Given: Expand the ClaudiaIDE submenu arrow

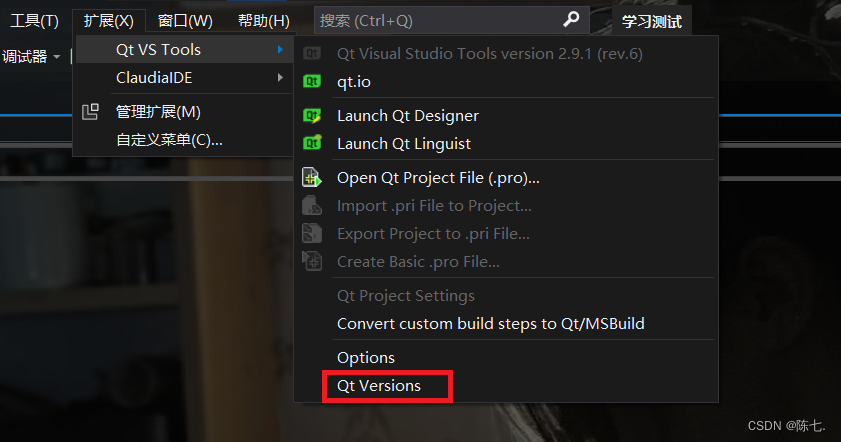Looking at the screenshot, I should pyautogui.click(x=280, y=77).
